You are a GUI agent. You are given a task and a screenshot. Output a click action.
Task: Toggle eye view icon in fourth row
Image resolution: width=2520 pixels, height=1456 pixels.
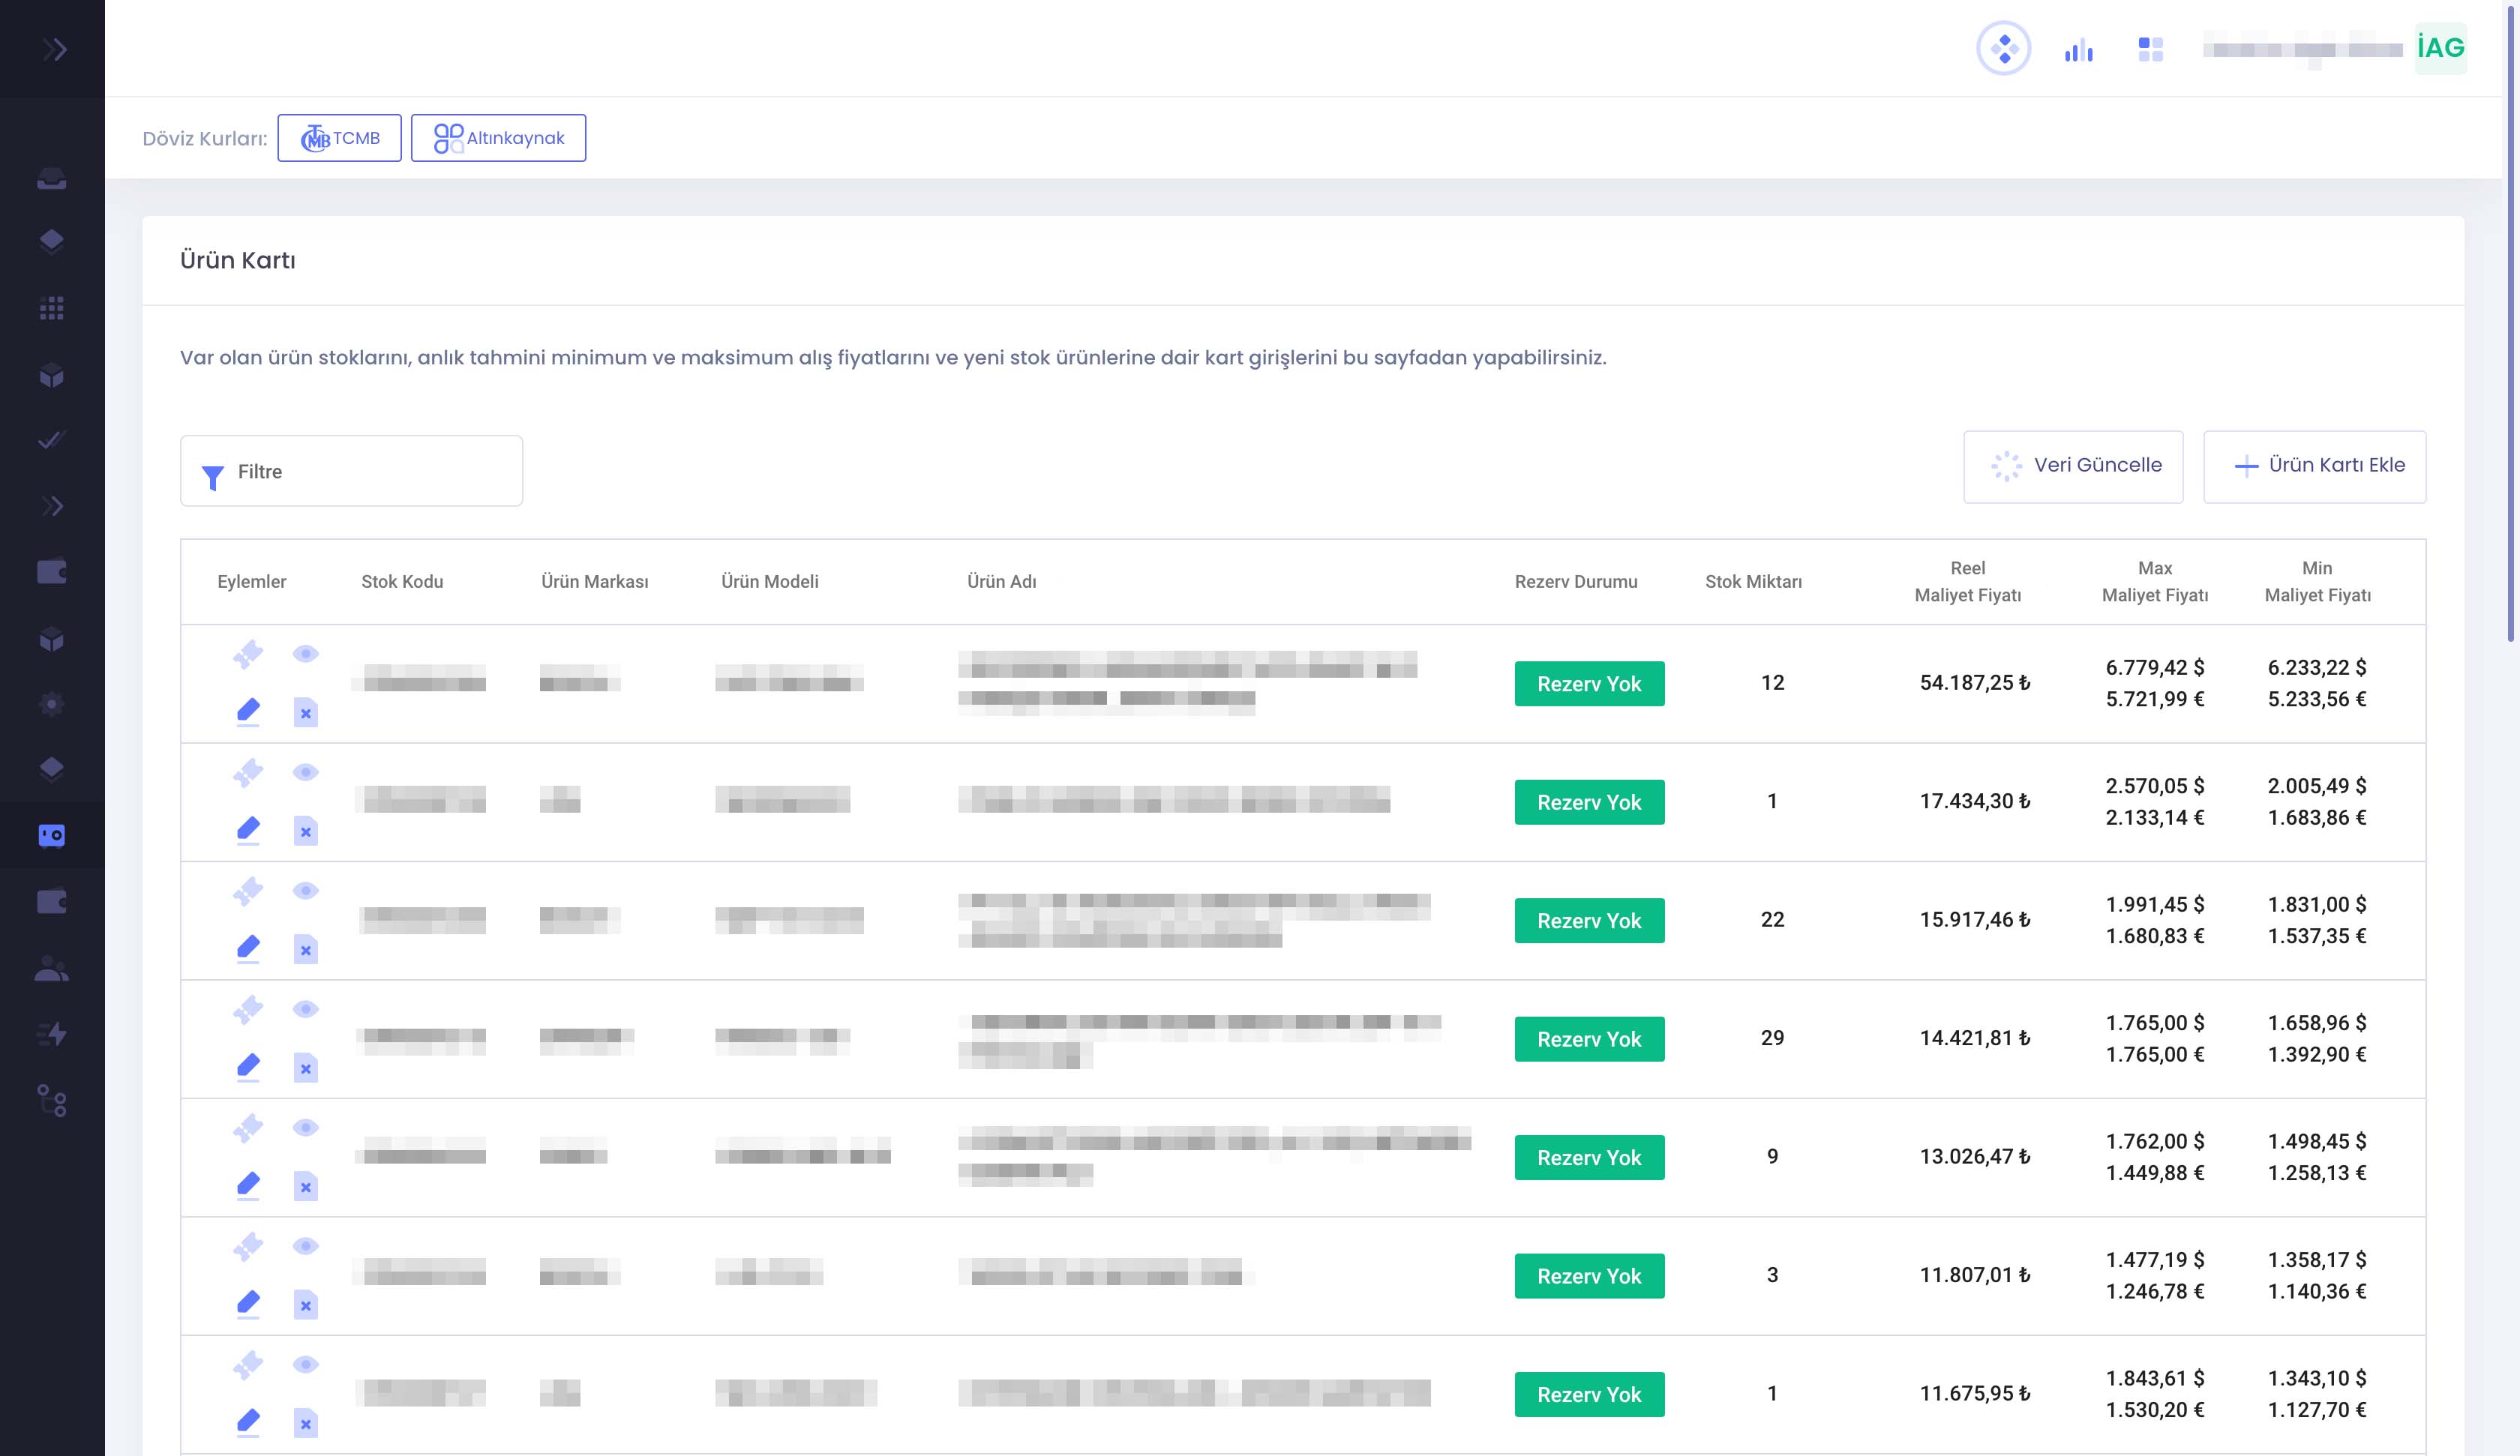click(305, 1009)
